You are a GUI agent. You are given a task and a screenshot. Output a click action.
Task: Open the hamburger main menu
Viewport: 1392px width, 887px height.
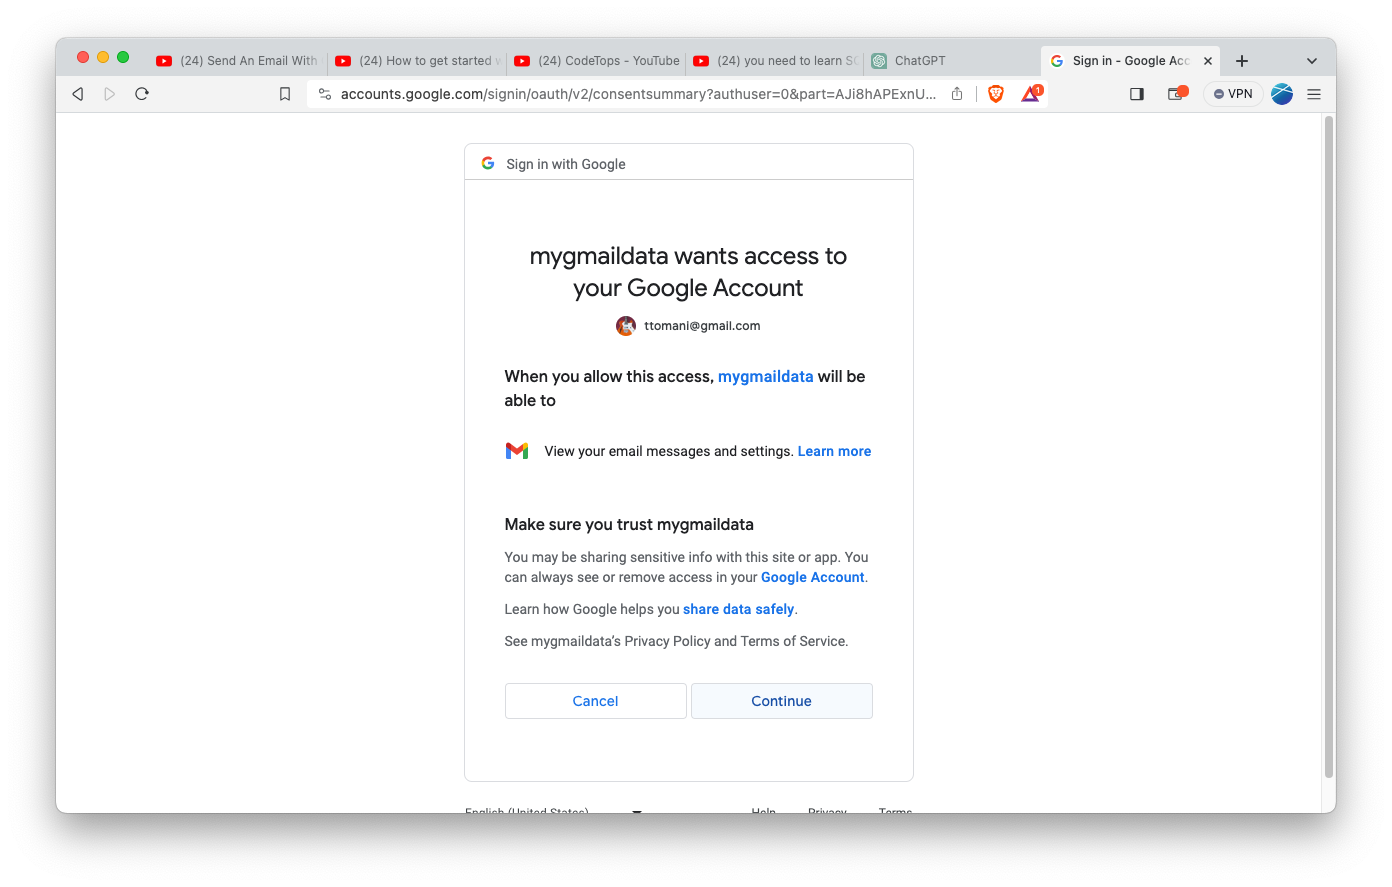point(1314,94)
